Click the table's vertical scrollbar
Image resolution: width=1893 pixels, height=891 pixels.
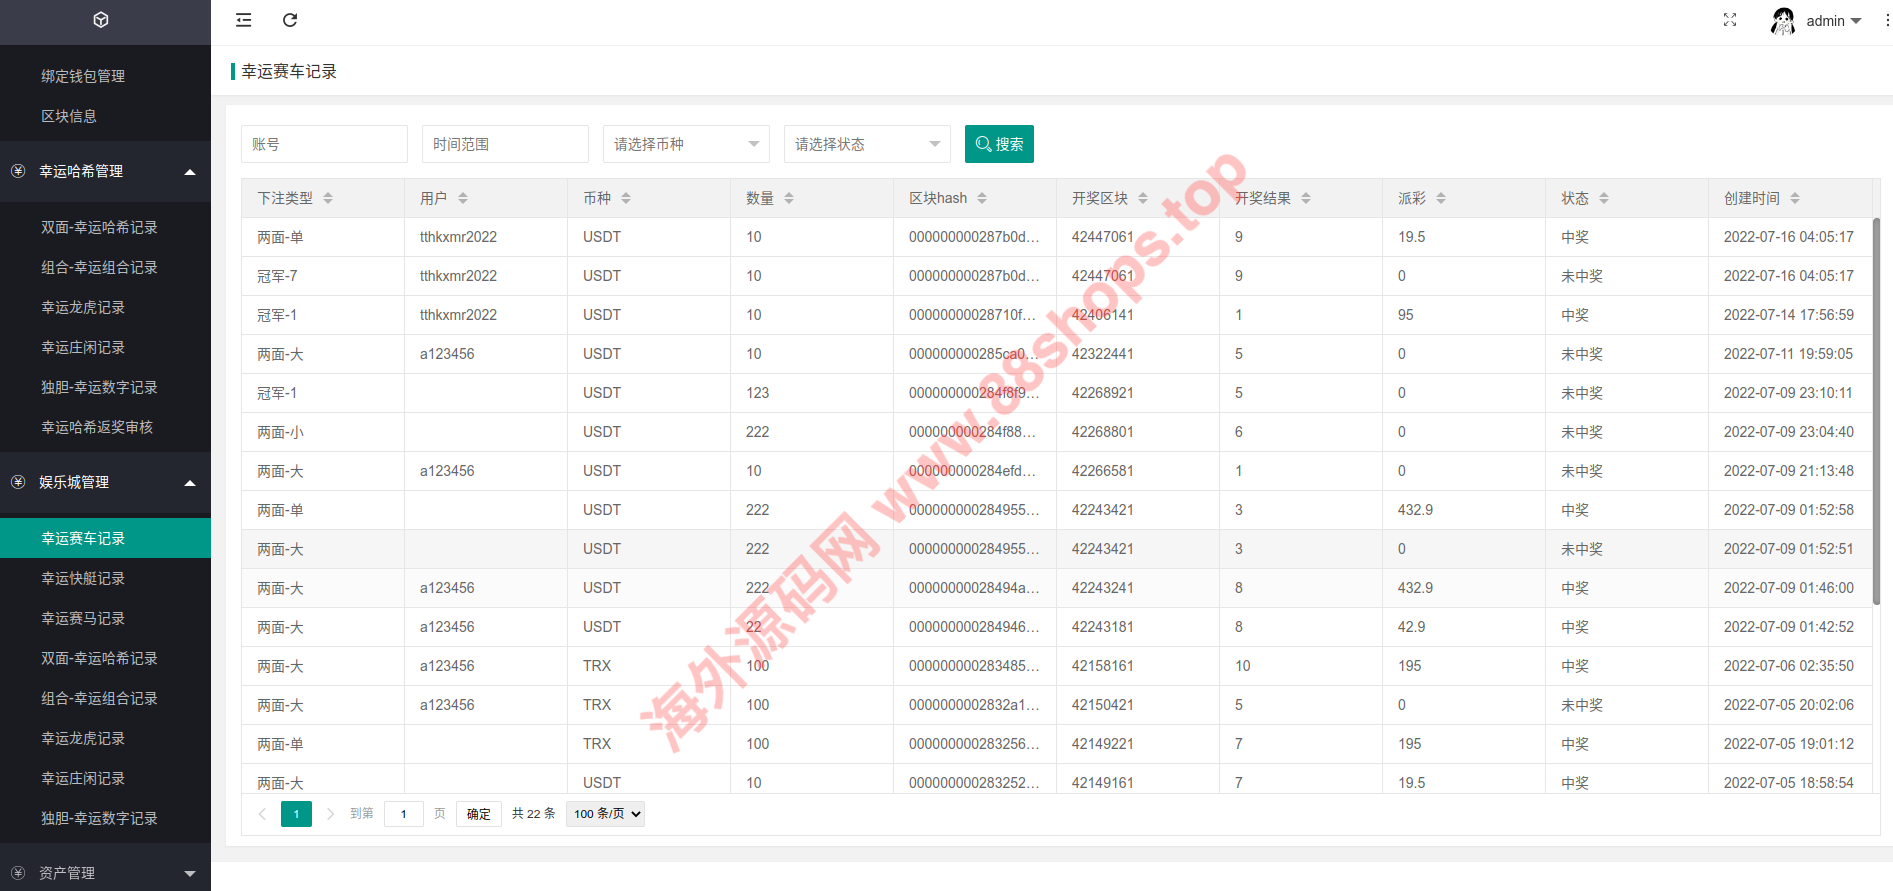(1875, 410)
